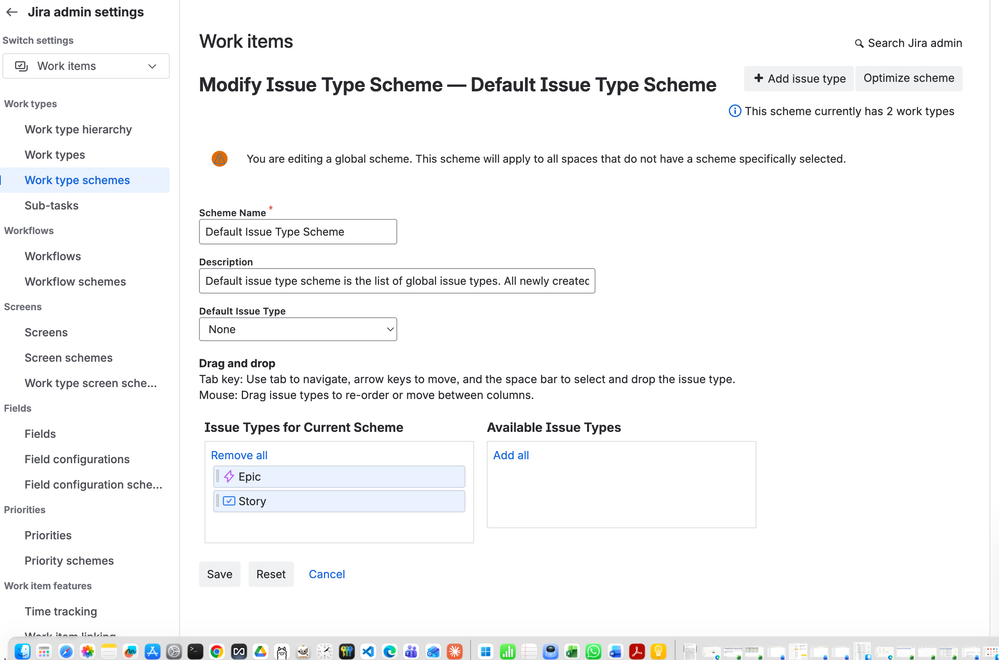Cancel editing the scheme
Screen dimensions: 999x660
(x=327, y=574)
